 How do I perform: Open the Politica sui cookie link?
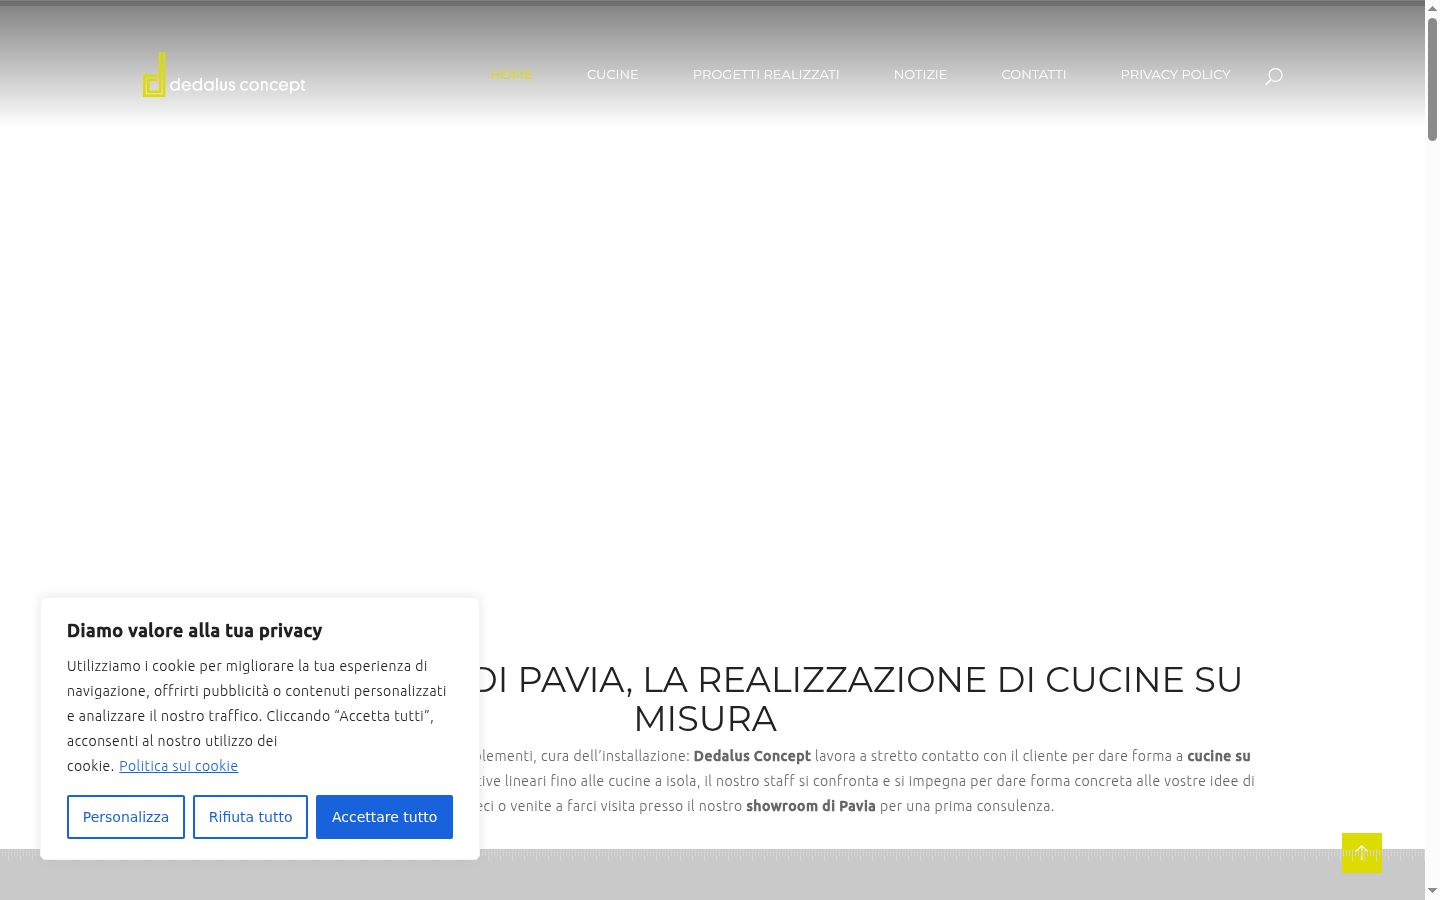[178, 766]
